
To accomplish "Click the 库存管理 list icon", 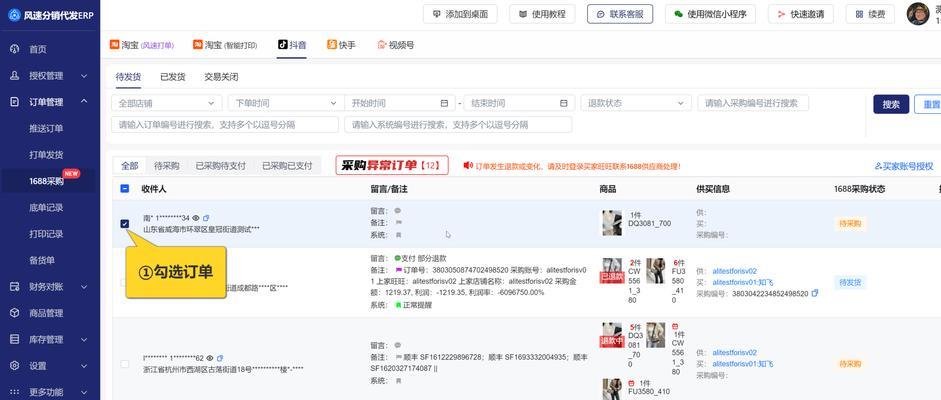I will [15, 339].
